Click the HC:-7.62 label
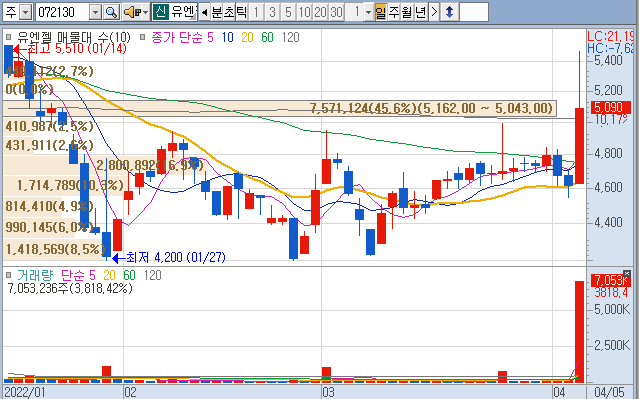This screenshot has width=639, height=399. coord(610,48)
